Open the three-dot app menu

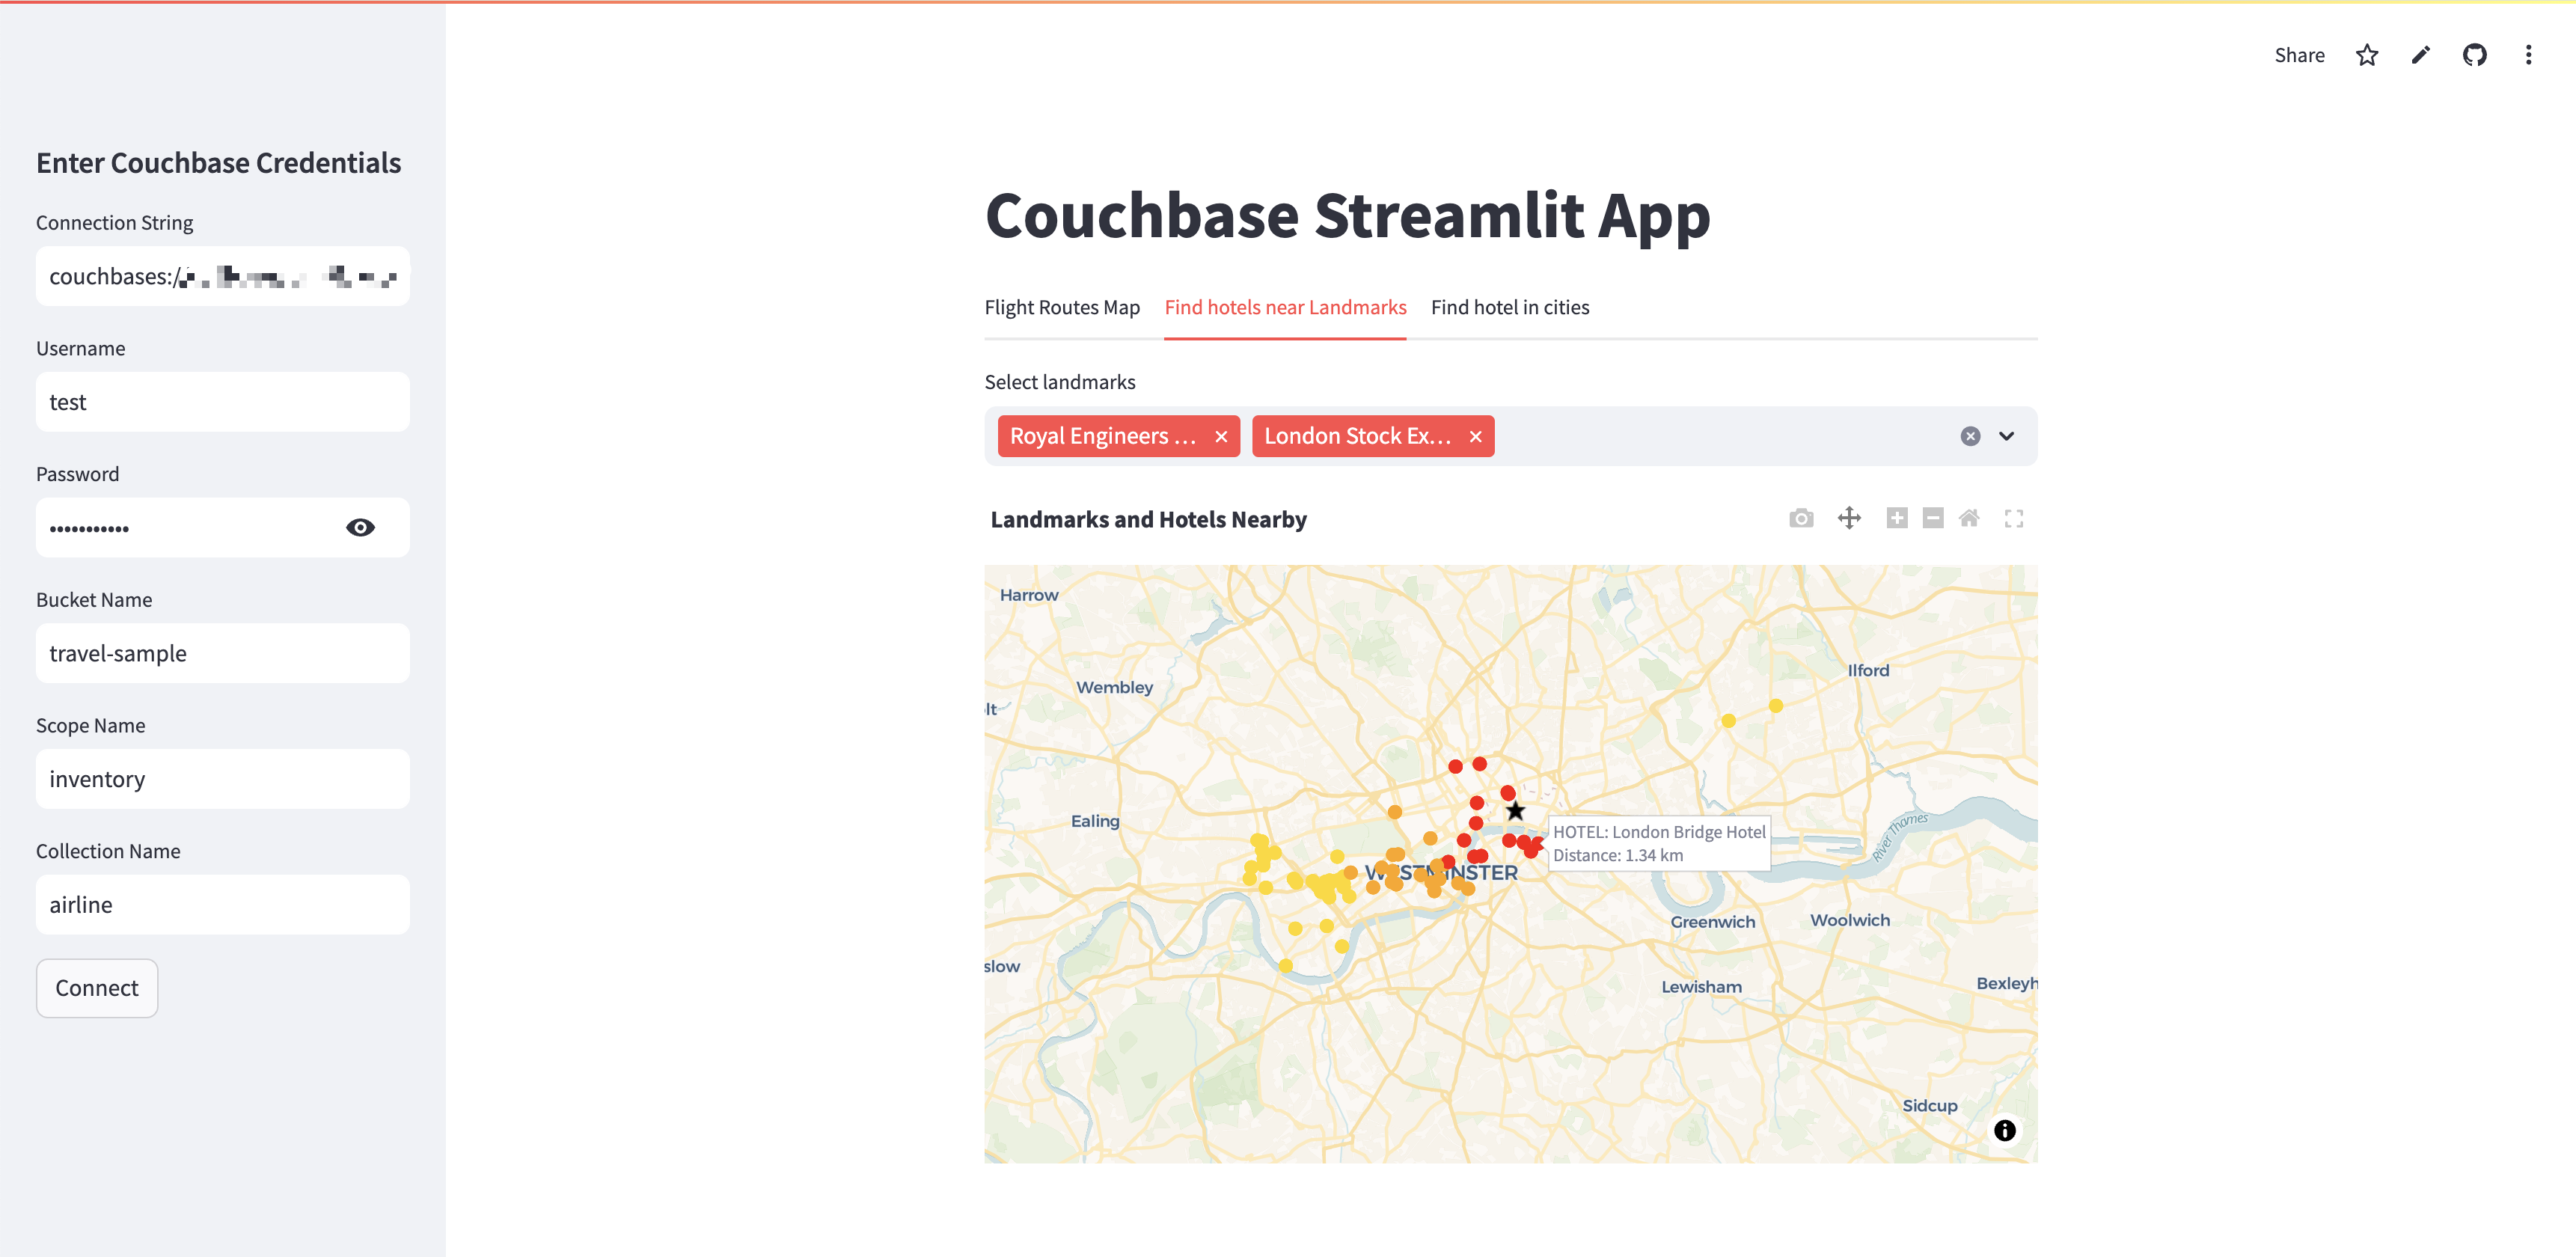pos(2528,55)
